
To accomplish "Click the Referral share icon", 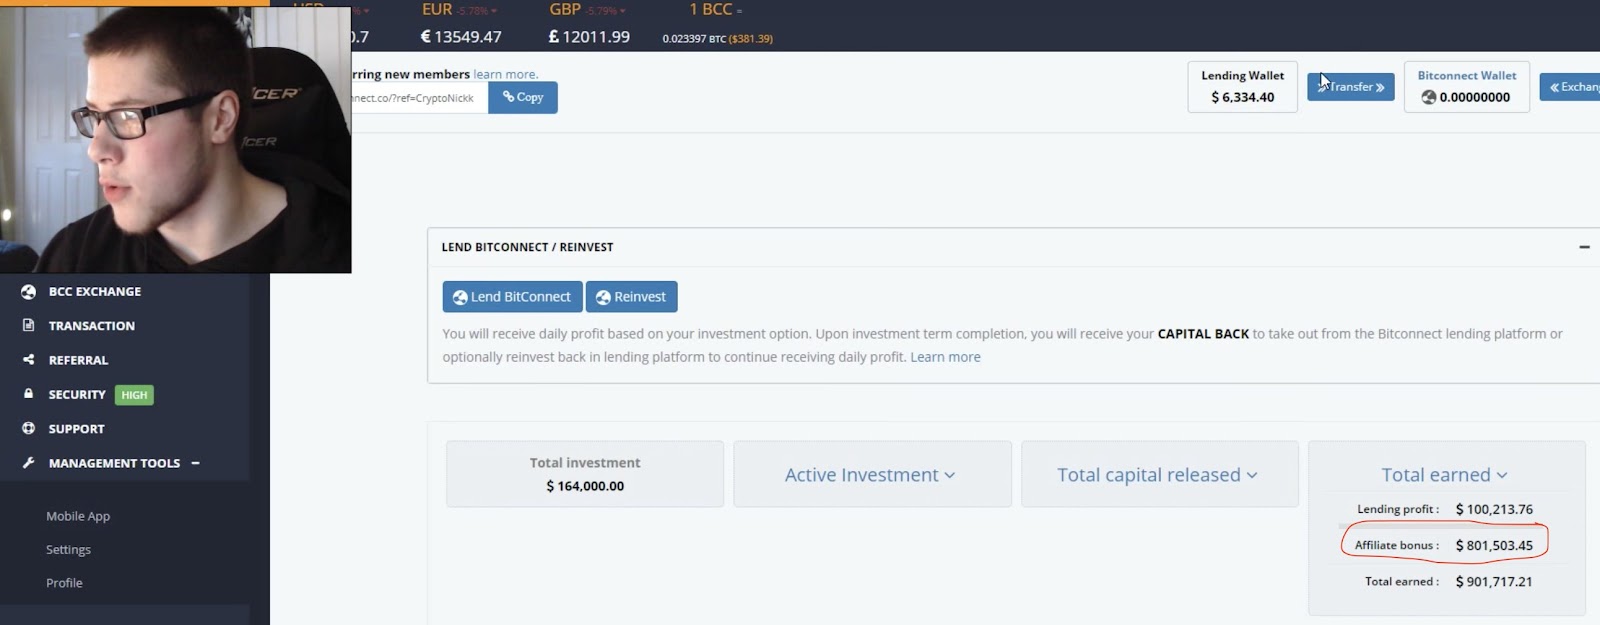I will (x=28, y=359).
